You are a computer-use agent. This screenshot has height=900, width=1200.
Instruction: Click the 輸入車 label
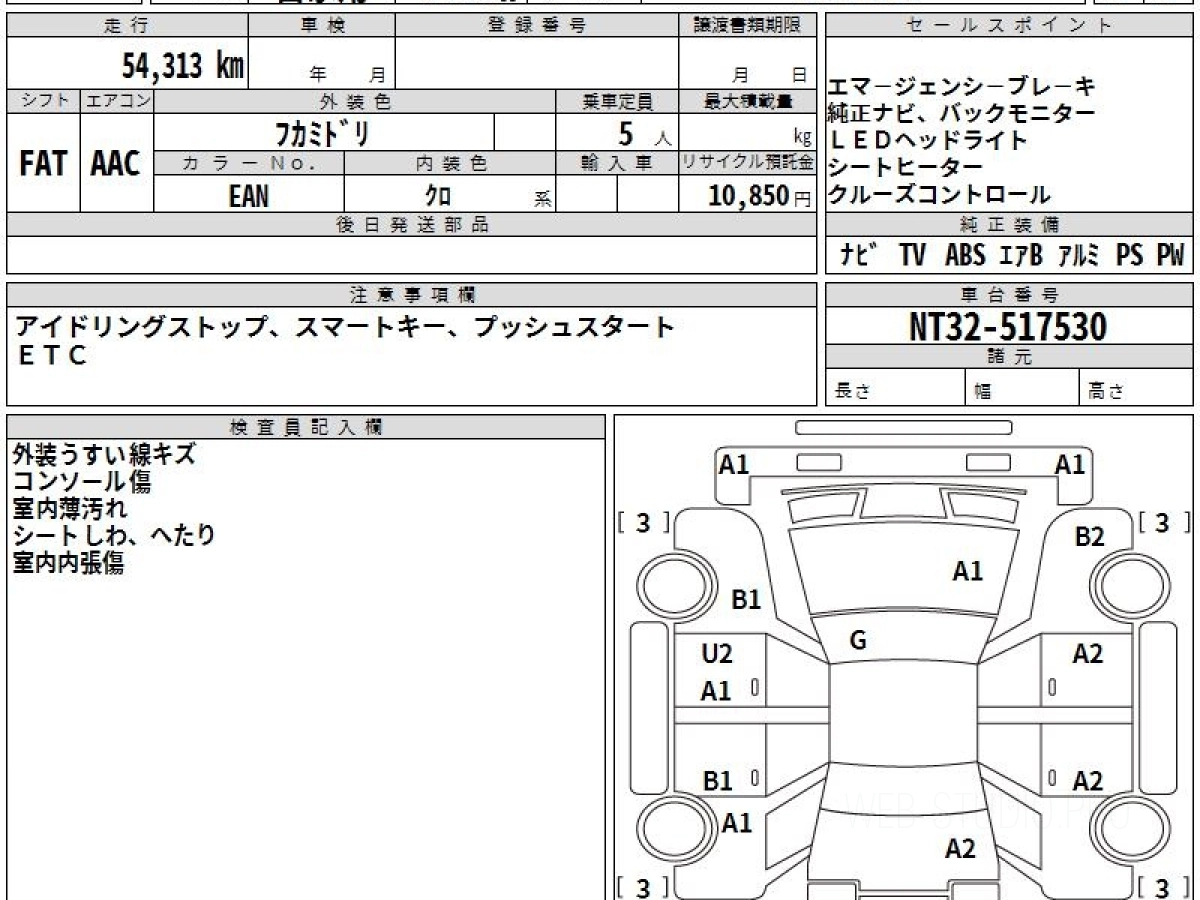click(617, 163)
